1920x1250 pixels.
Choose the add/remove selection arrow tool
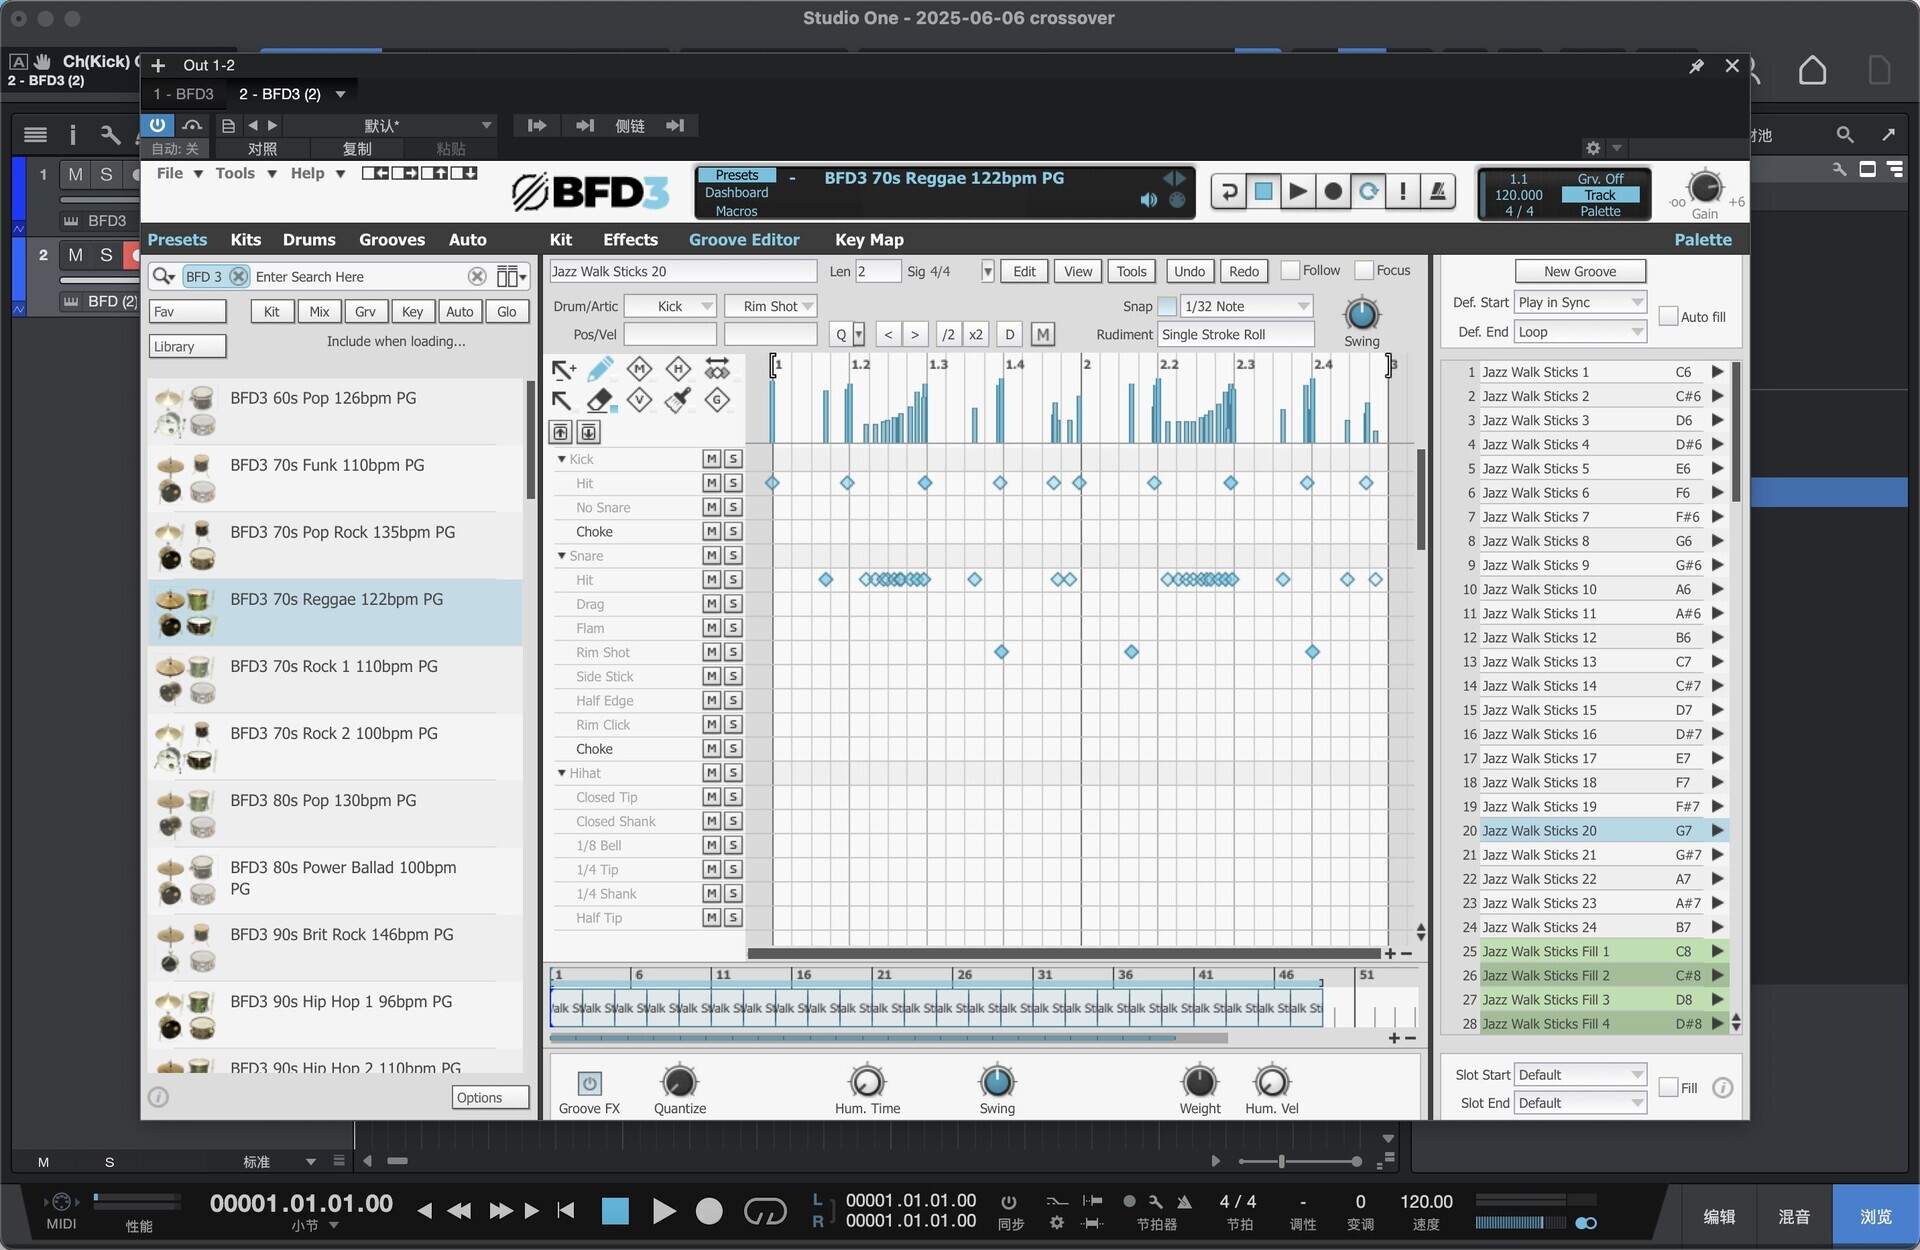coord(564,369)
